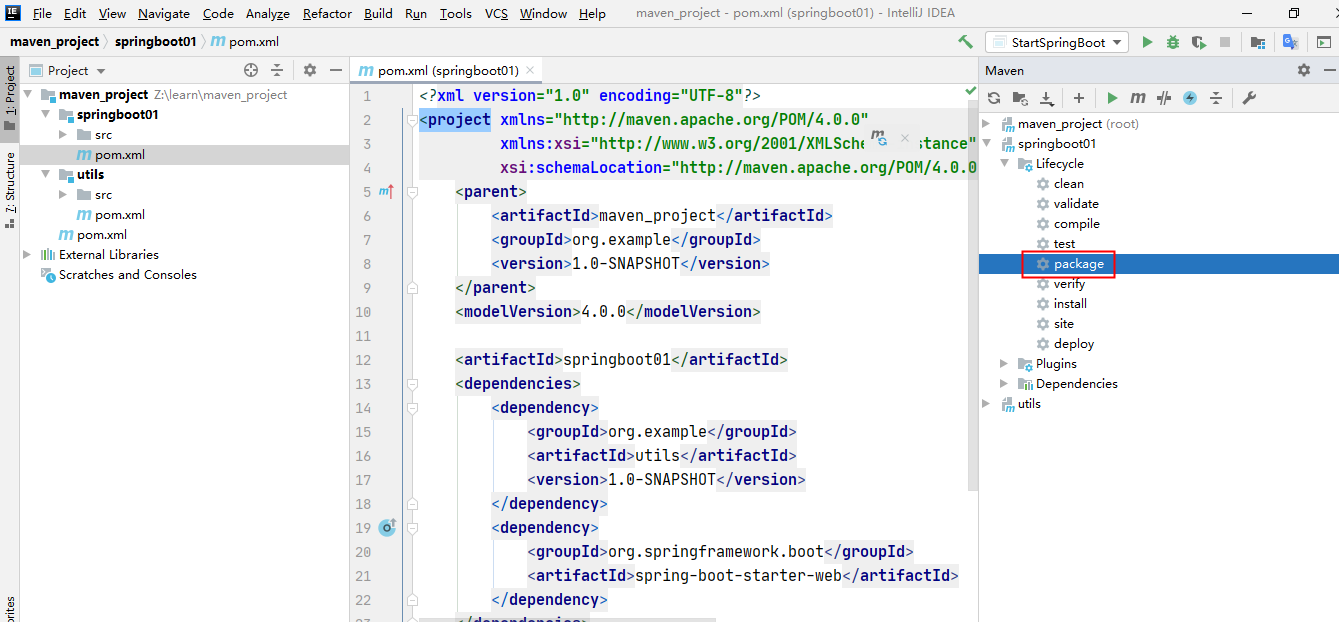
Task: Select the deploy lifecycle goal
Action: click(x=1074, y=344)
